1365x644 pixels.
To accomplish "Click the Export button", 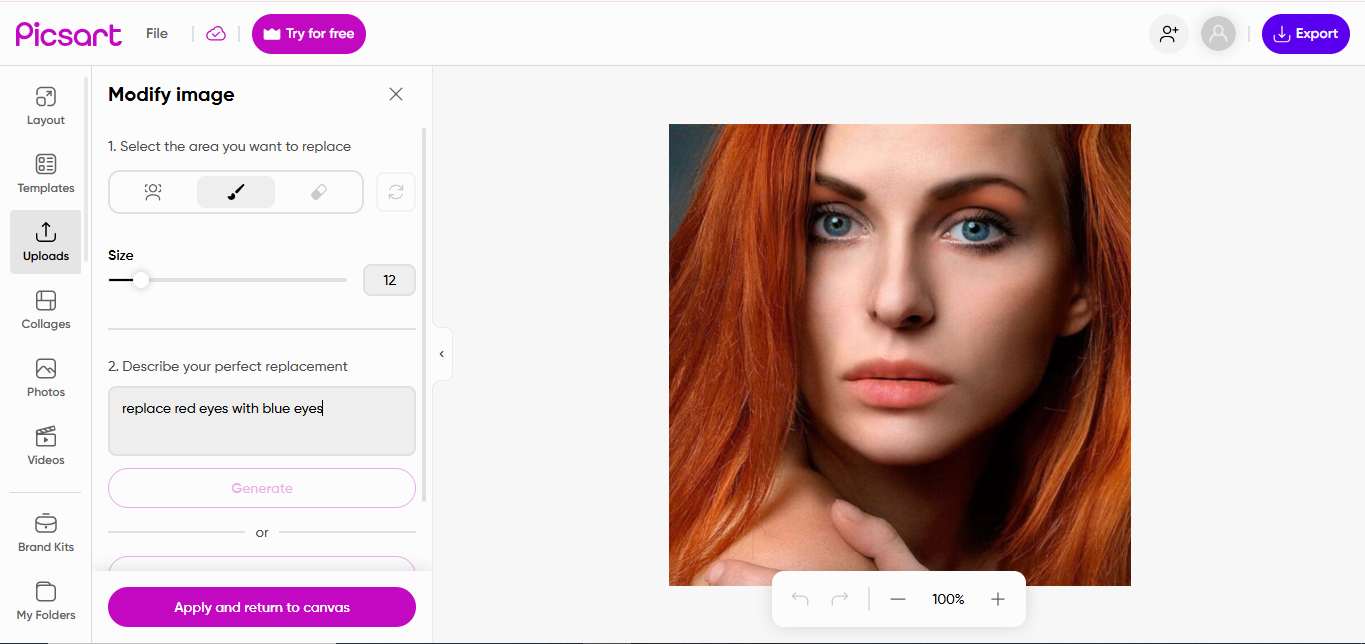I will (x=1305, y=33).
